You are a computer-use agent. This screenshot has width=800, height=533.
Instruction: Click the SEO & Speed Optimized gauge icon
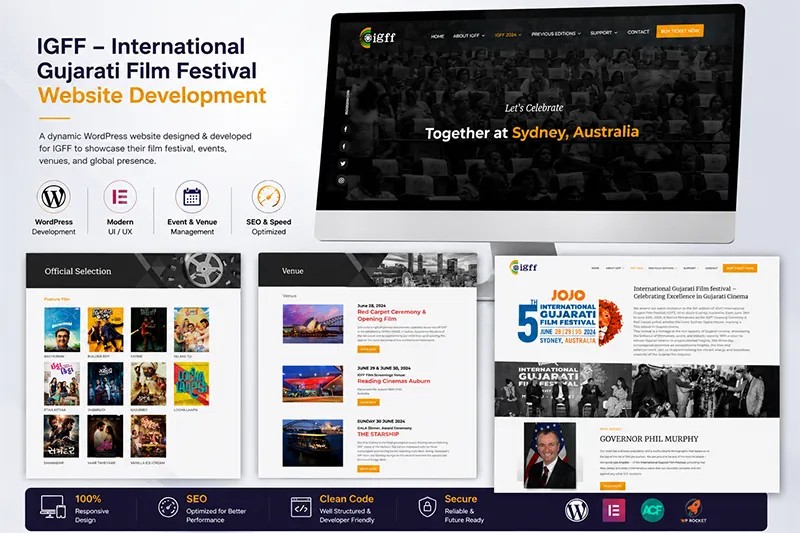268,197
